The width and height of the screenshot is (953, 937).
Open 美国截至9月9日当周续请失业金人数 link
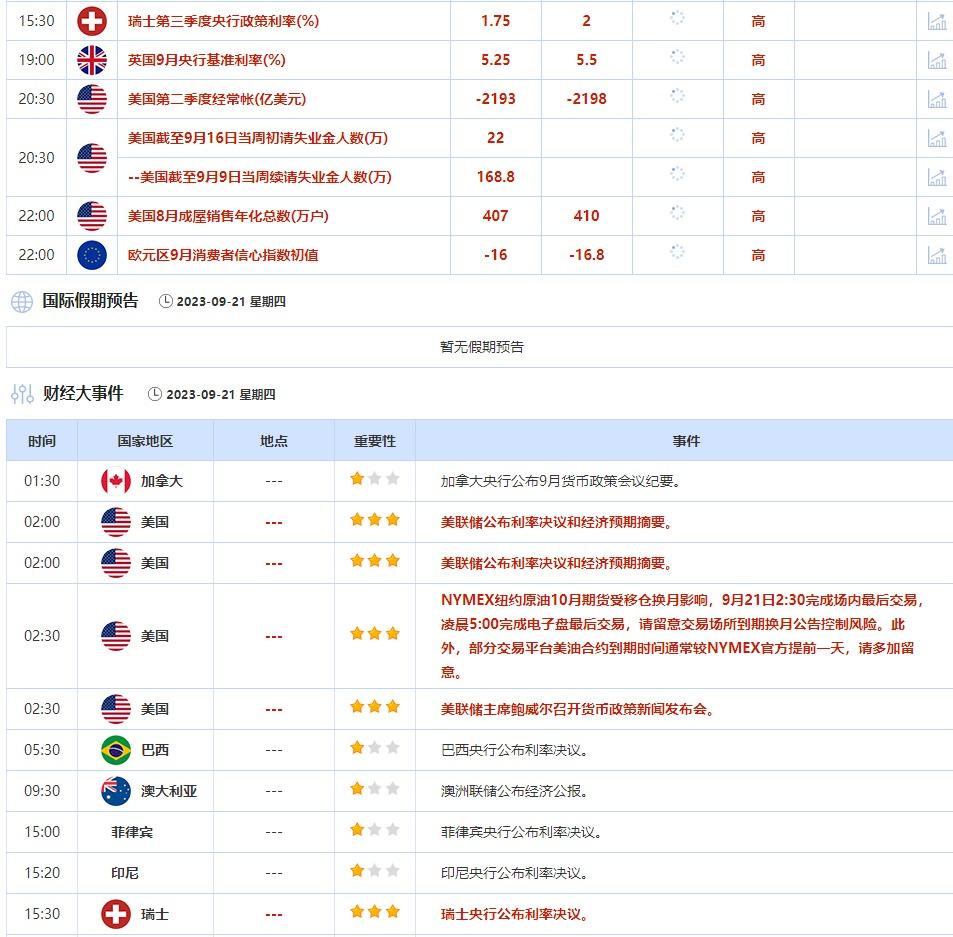pyautogui.click(x=260, y=177)
